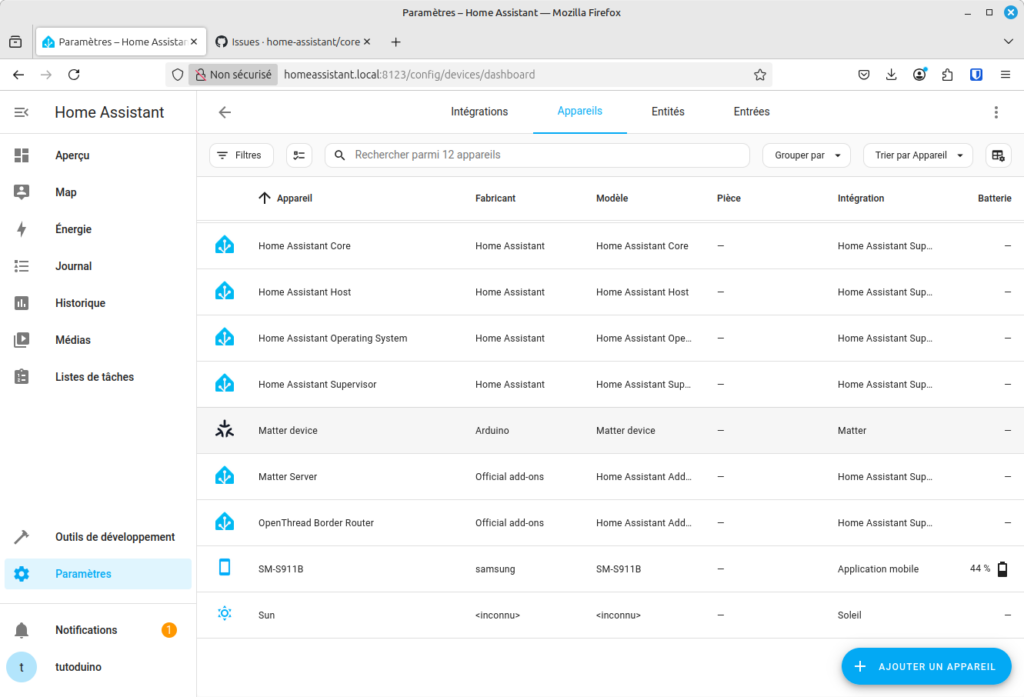Switch to the Intégrations tab

click(479, 112)
